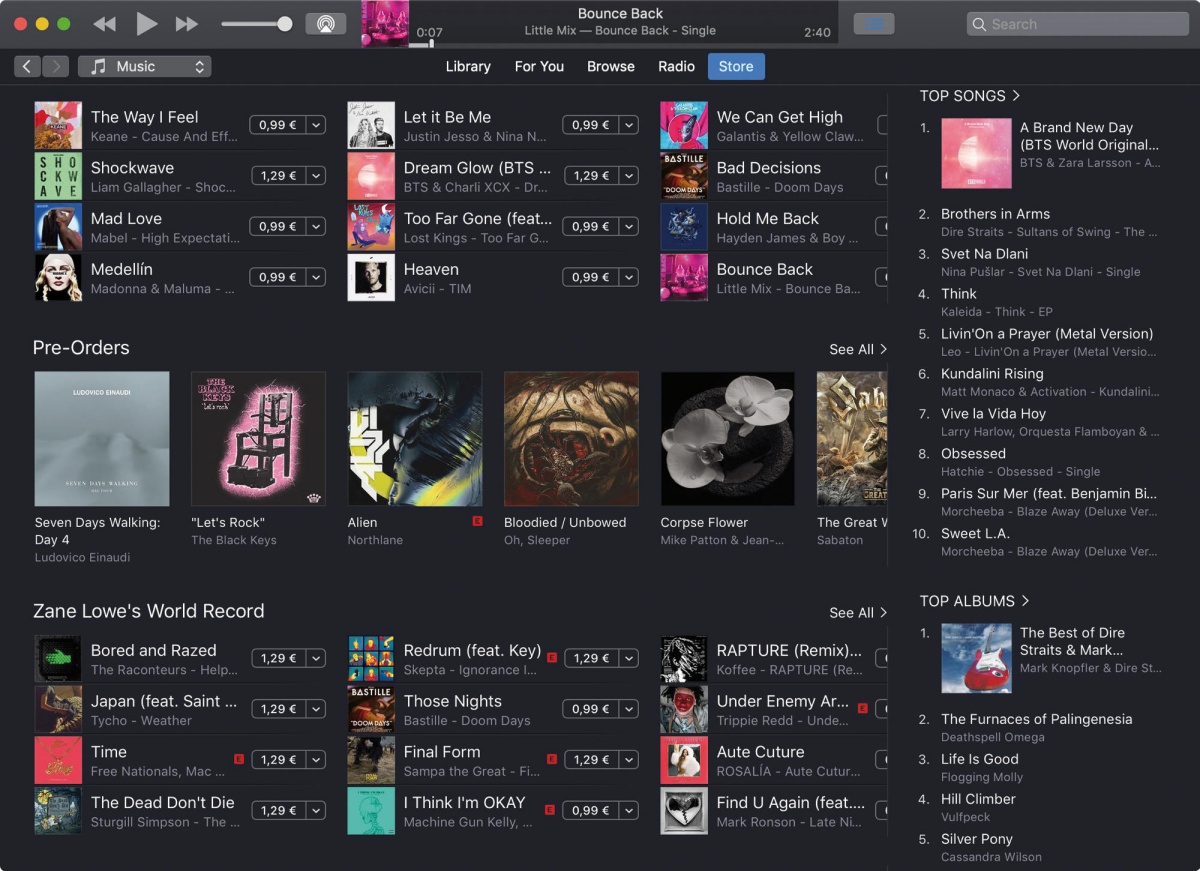Image resolution: width=1200 pixels, height=871 pixels.
Task: Adjust the volume slider
Action: point(257,24)
